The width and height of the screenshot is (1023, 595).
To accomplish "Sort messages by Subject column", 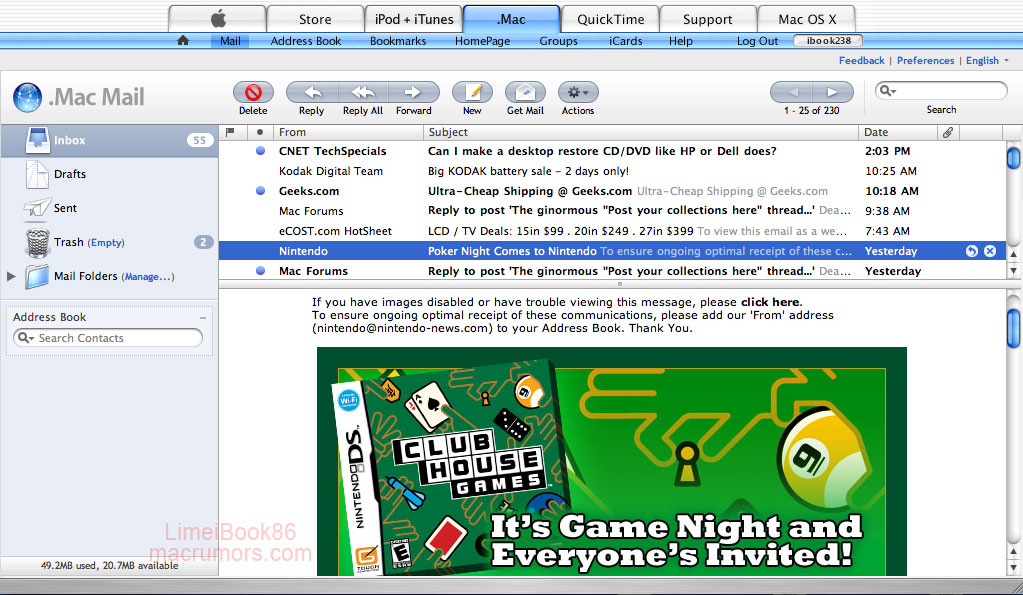I will point(641,132).
